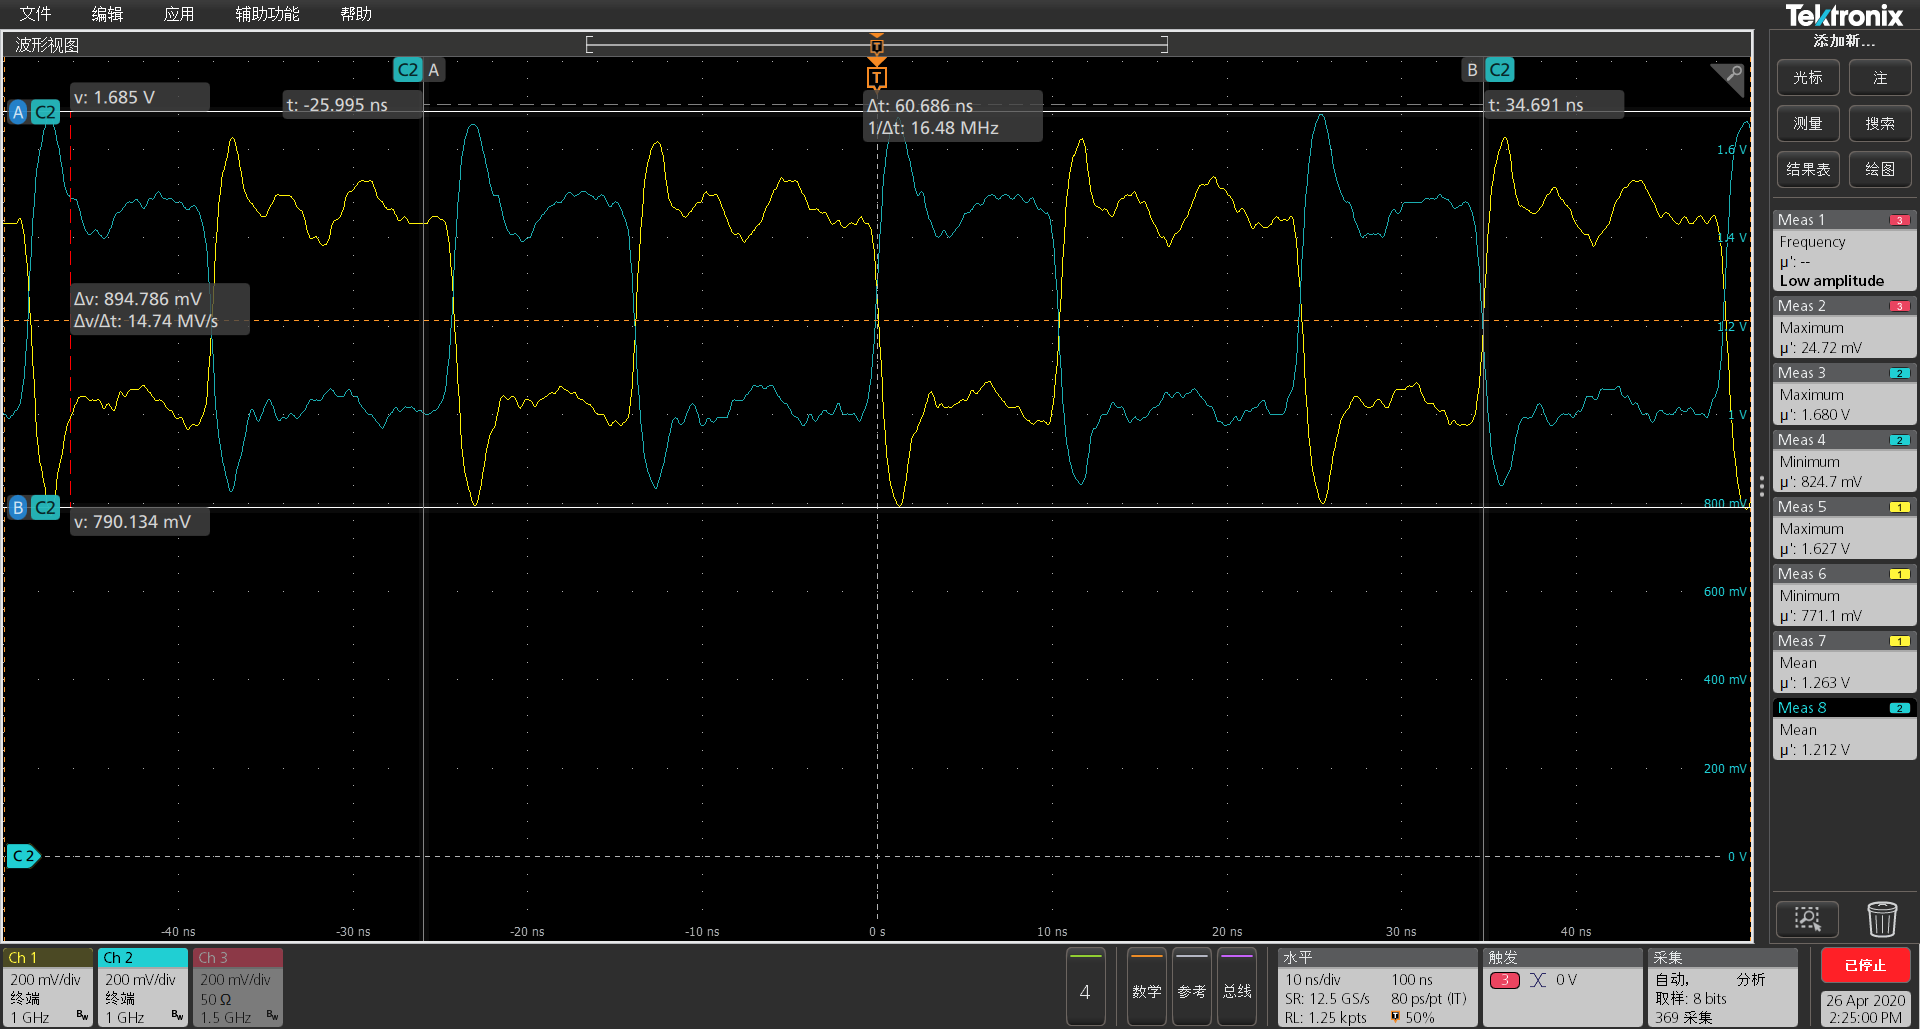Click the 光标 cursors button
This screenshot has width=1920, height=1029.
(x=1808, y=78)
